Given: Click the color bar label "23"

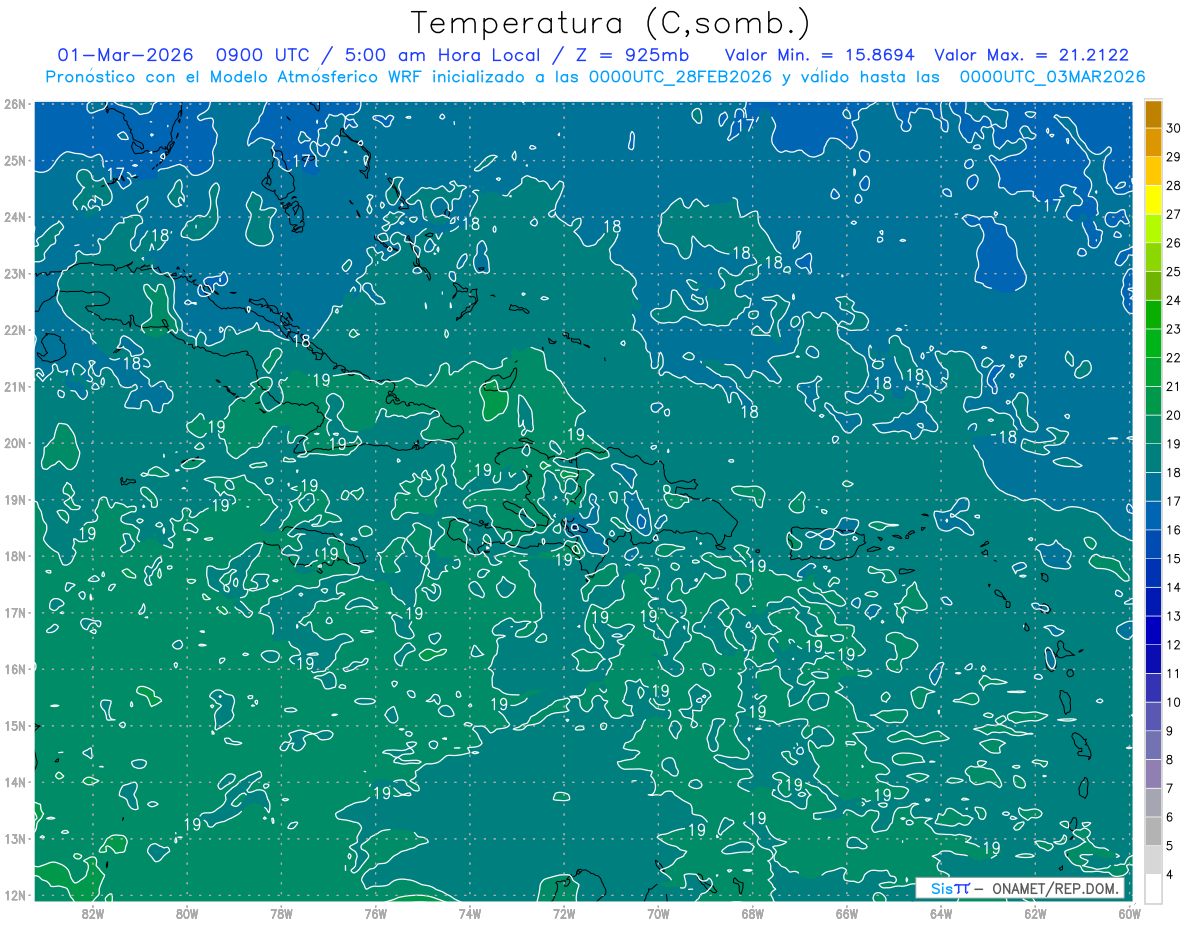Looking at the screenshot, I should coord(1174,329).
